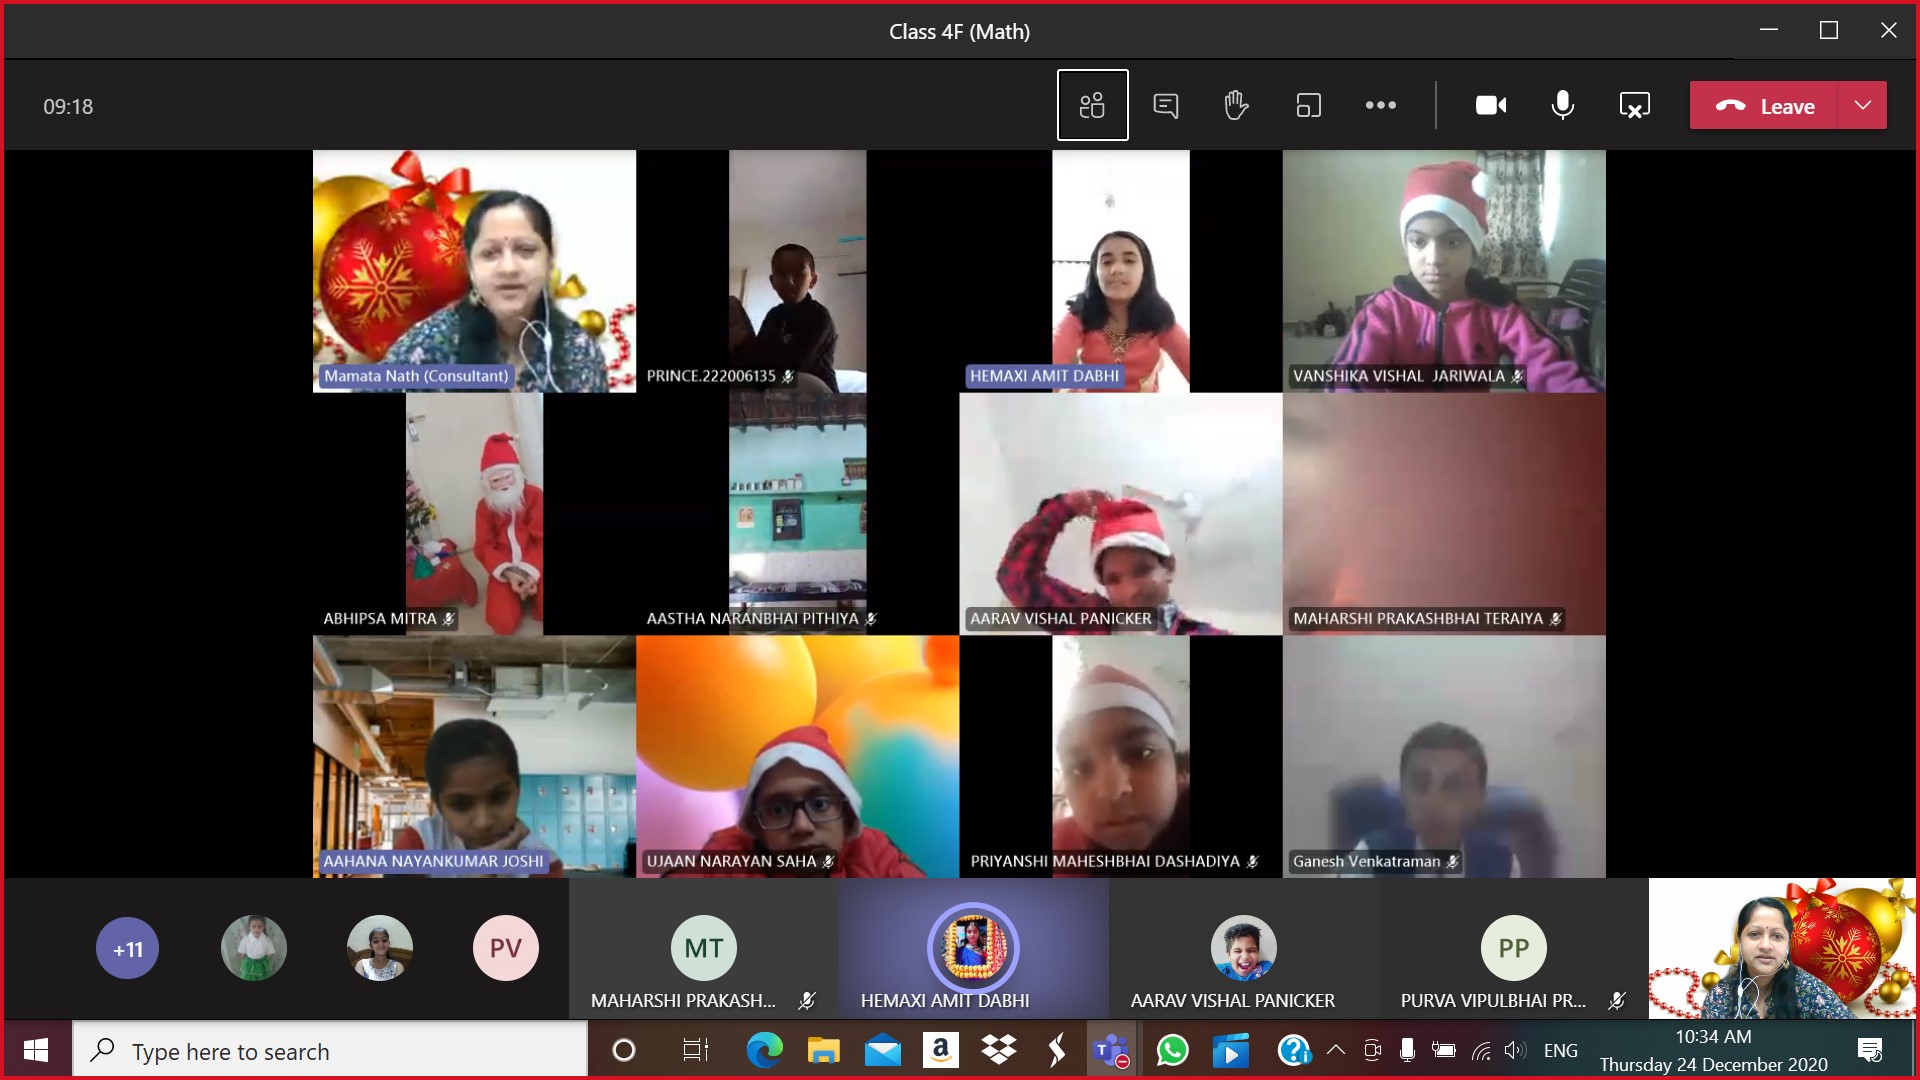Select ABHIPSA MITRA video tile
The image size is (1920, 1080).
pyautogui.click(x=474, y=514)
